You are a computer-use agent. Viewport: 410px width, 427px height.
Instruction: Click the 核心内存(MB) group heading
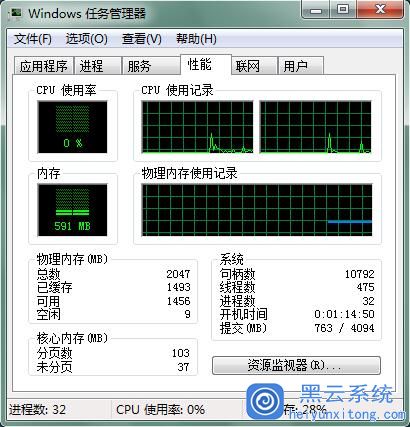pos(72,338)
